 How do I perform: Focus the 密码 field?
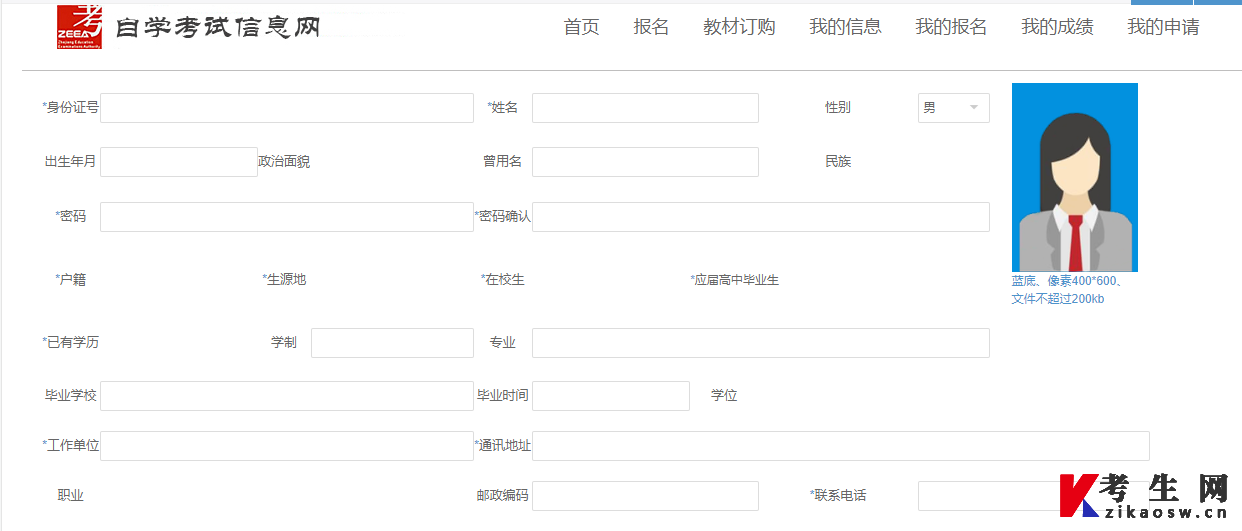[287, 217]
